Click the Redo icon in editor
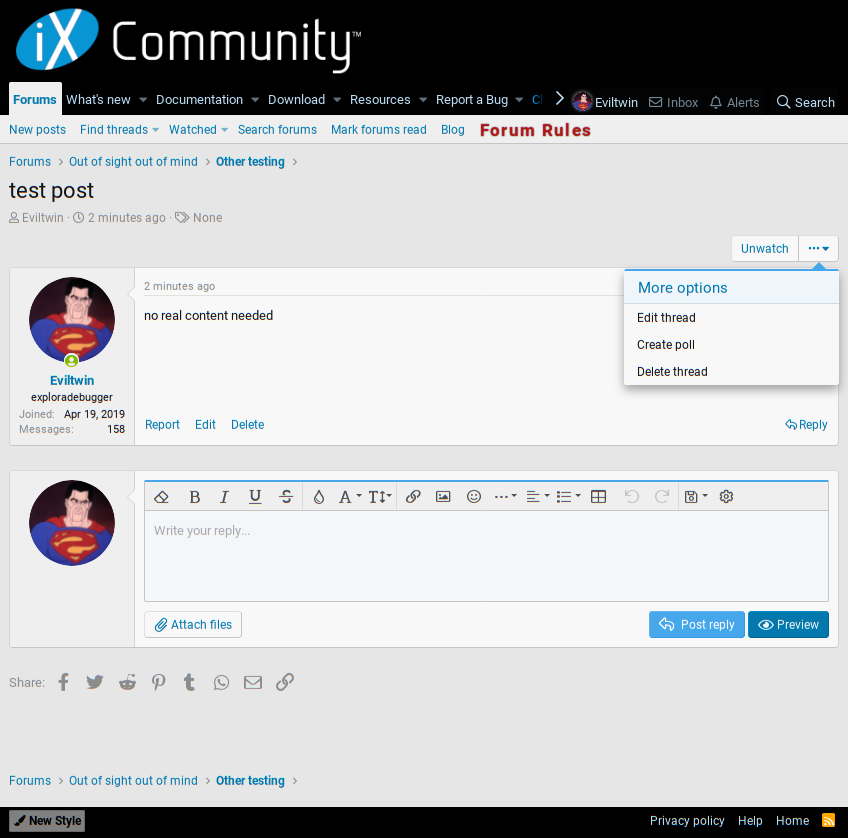Screen dimensions: 848x838 [662, 496]
